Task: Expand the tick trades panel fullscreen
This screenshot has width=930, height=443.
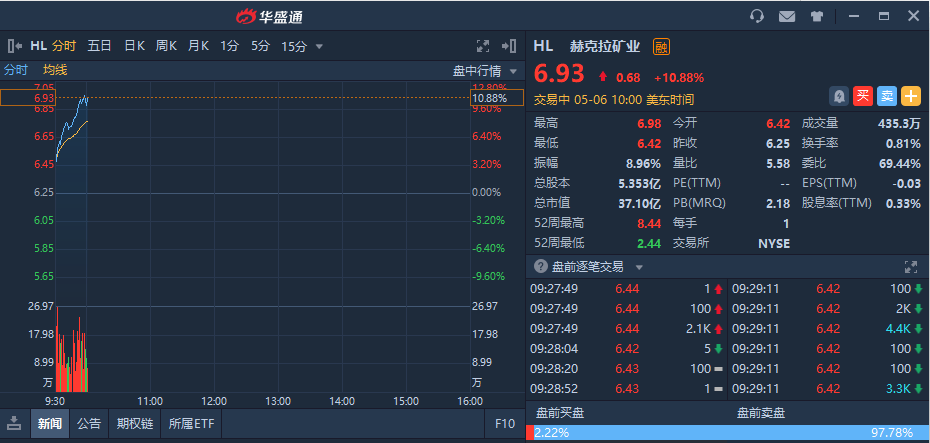Action: coord(910,267)
